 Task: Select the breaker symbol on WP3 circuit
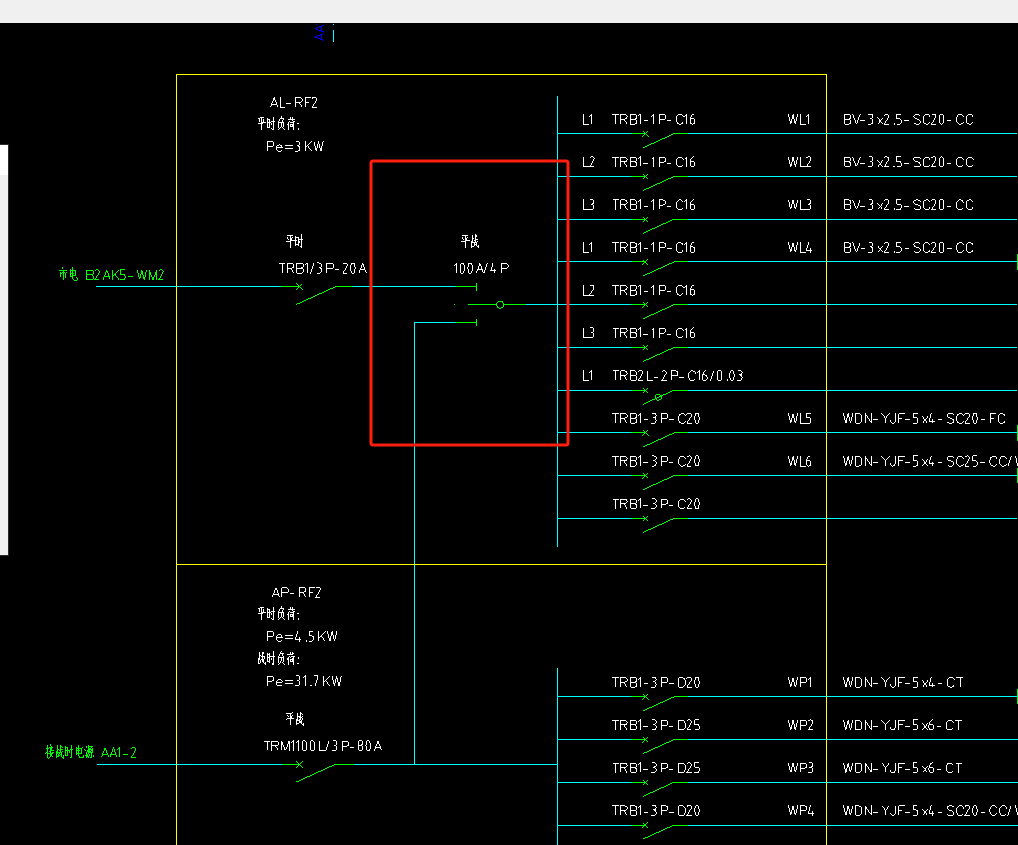tap(658, 788)
